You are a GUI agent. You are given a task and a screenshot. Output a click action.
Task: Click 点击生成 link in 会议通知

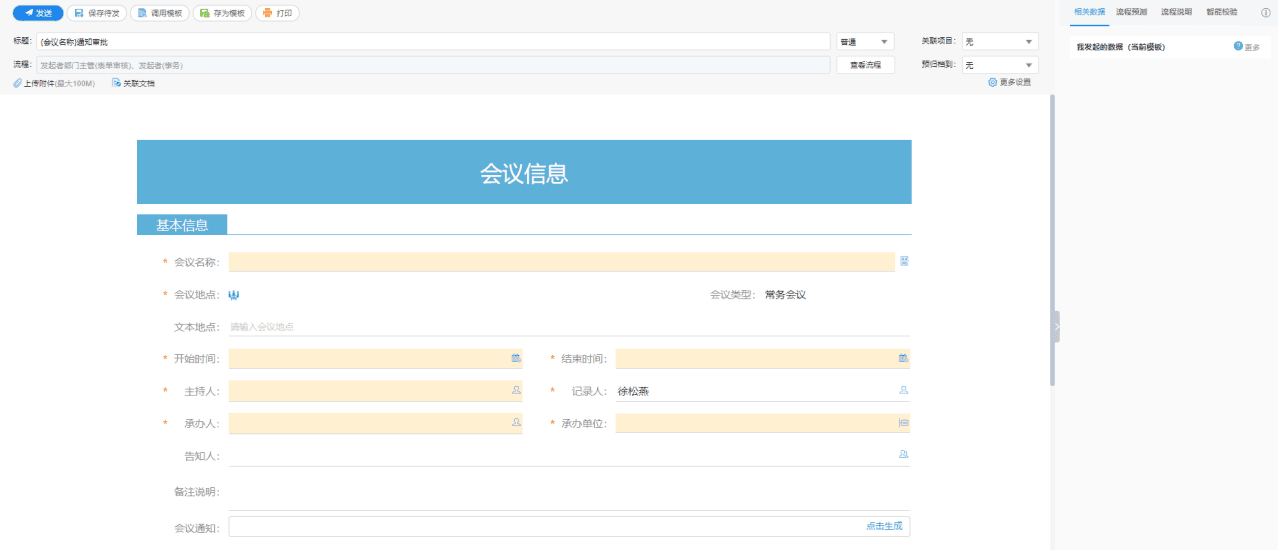tap(884, 526)
